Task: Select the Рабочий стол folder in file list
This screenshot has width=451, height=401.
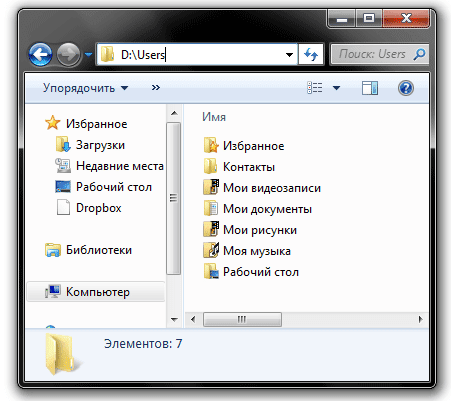Action: [251, 272]
